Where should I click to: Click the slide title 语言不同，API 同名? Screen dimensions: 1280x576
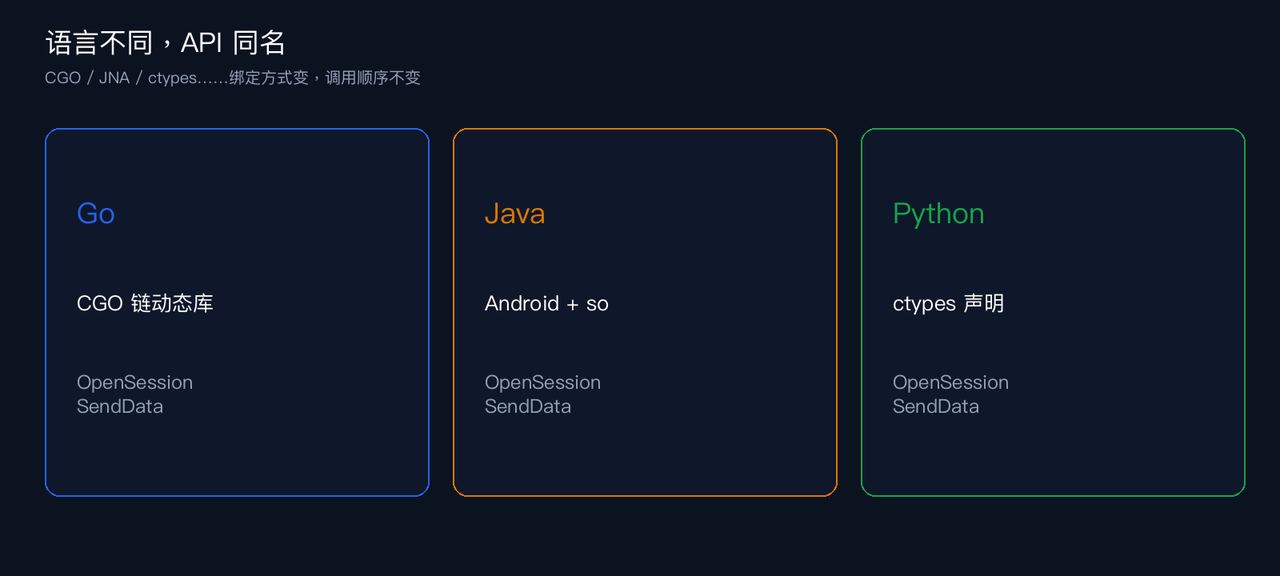pyautogui.click(x=166, y=42)
